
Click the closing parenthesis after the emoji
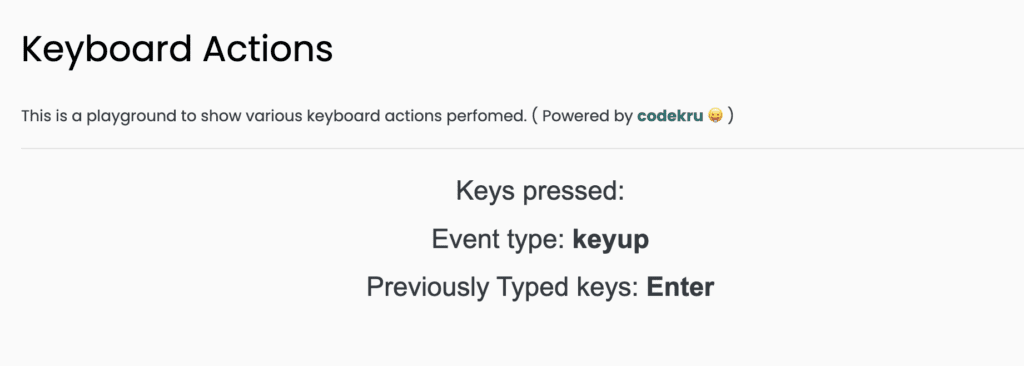coord(731,116)
